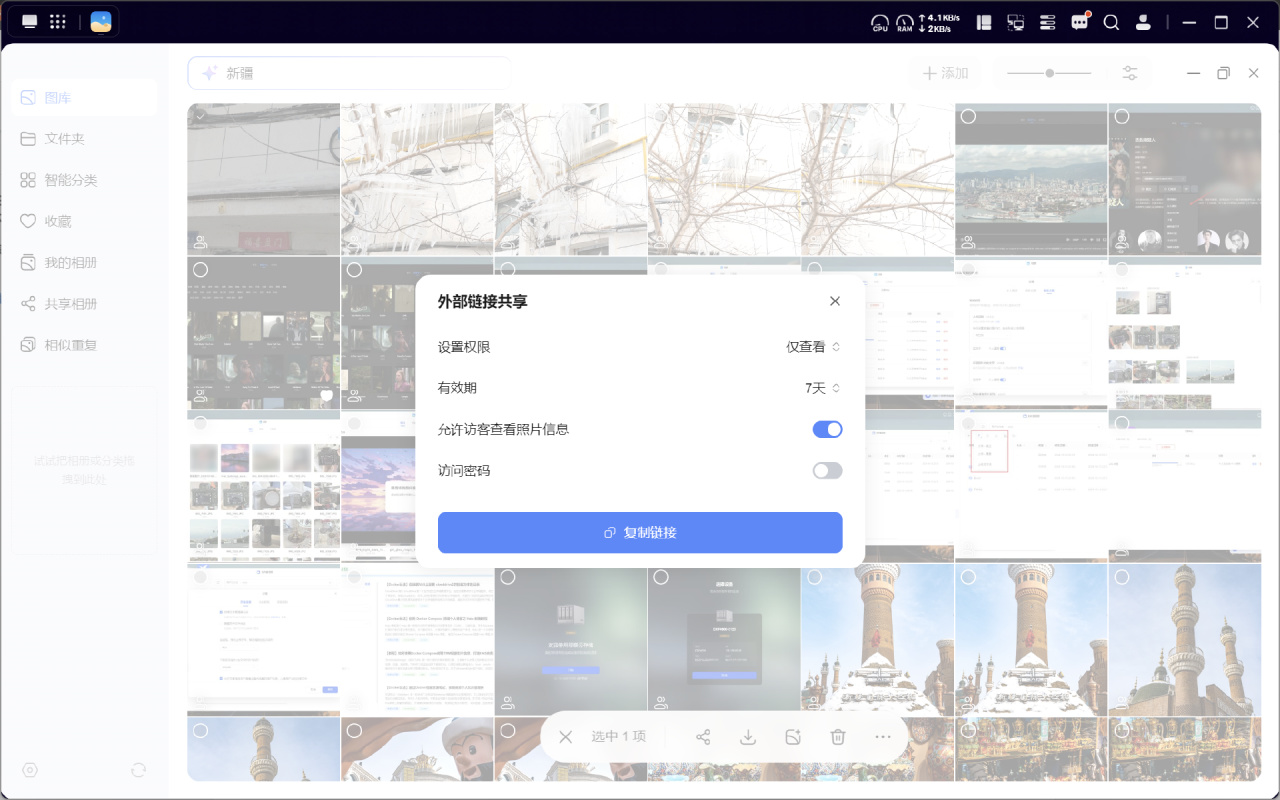Image resolution: width=1280 pixels, height=800 pixels.
Task: Cancel selection with X beside 选中 1 项
Action: tap(565, 737)
